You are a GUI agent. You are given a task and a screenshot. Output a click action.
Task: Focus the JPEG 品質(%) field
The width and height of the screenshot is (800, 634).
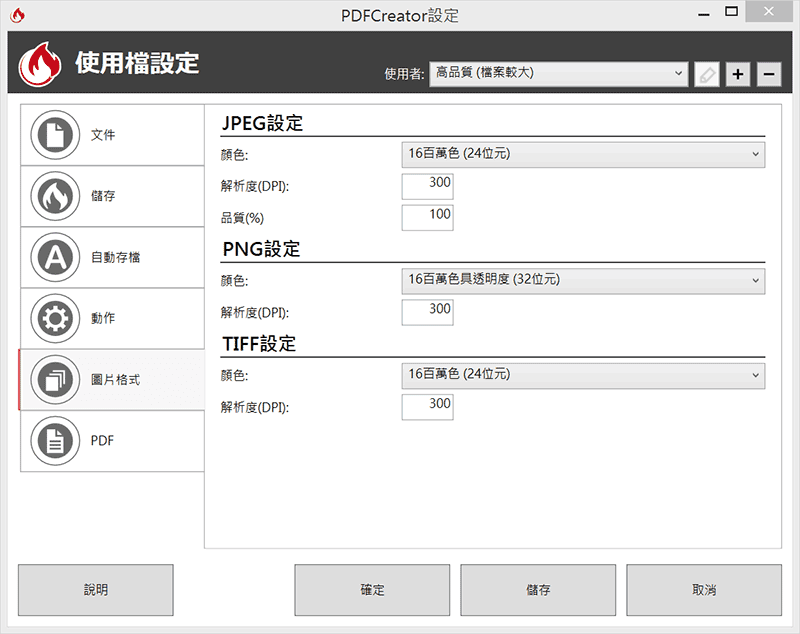click(428, 218)
